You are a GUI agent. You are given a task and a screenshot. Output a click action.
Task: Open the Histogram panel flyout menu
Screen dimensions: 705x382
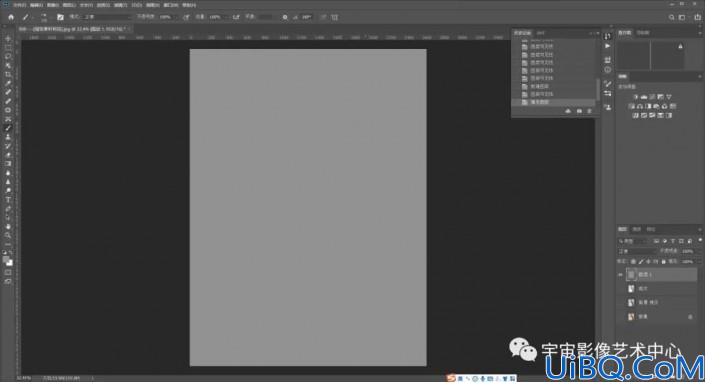click(700, 33)
